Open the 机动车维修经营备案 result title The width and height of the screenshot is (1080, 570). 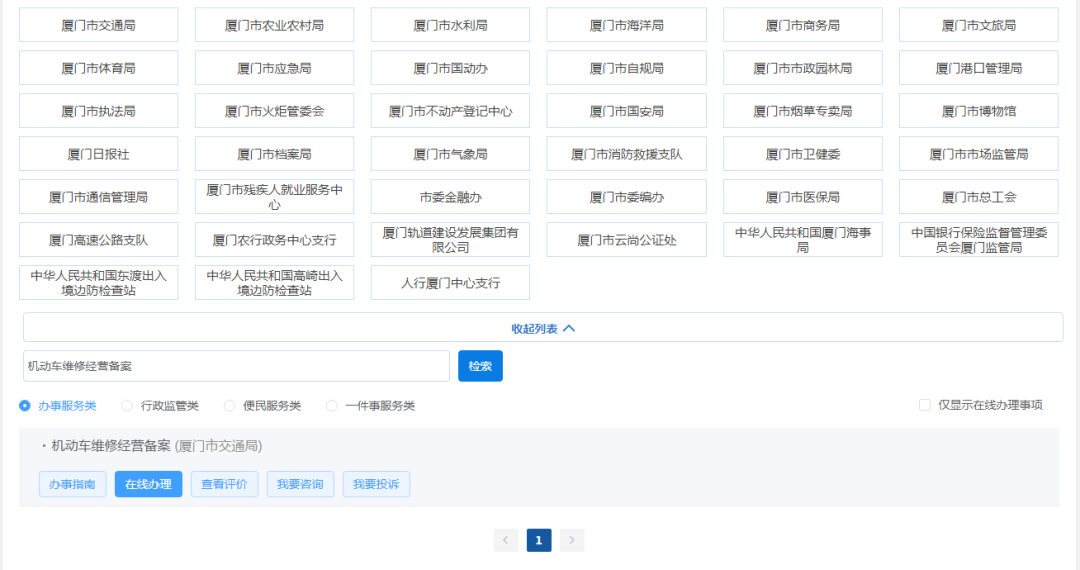111,446
